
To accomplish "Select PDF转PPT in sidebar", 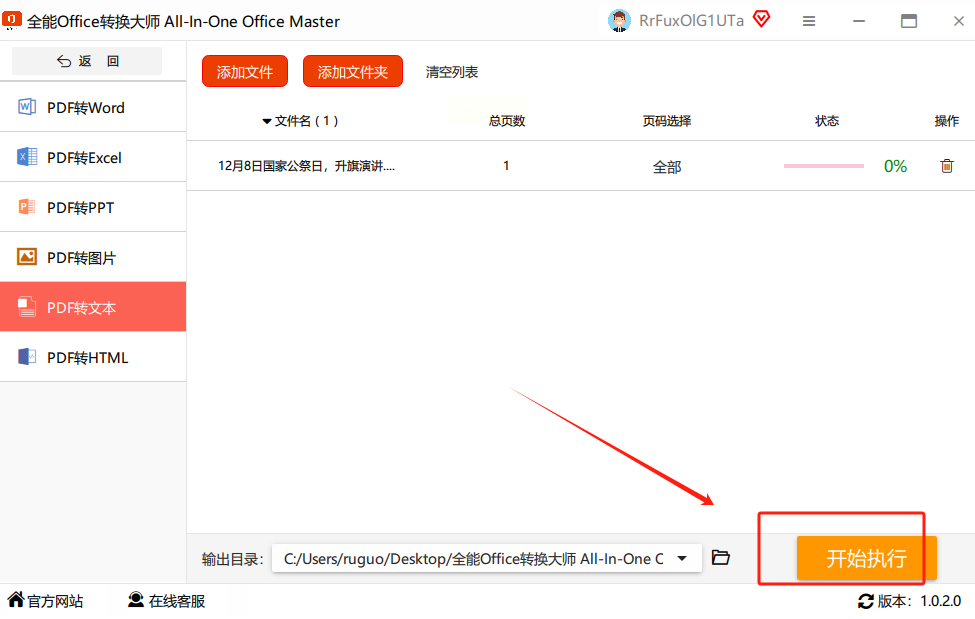I will click(93, 207).
